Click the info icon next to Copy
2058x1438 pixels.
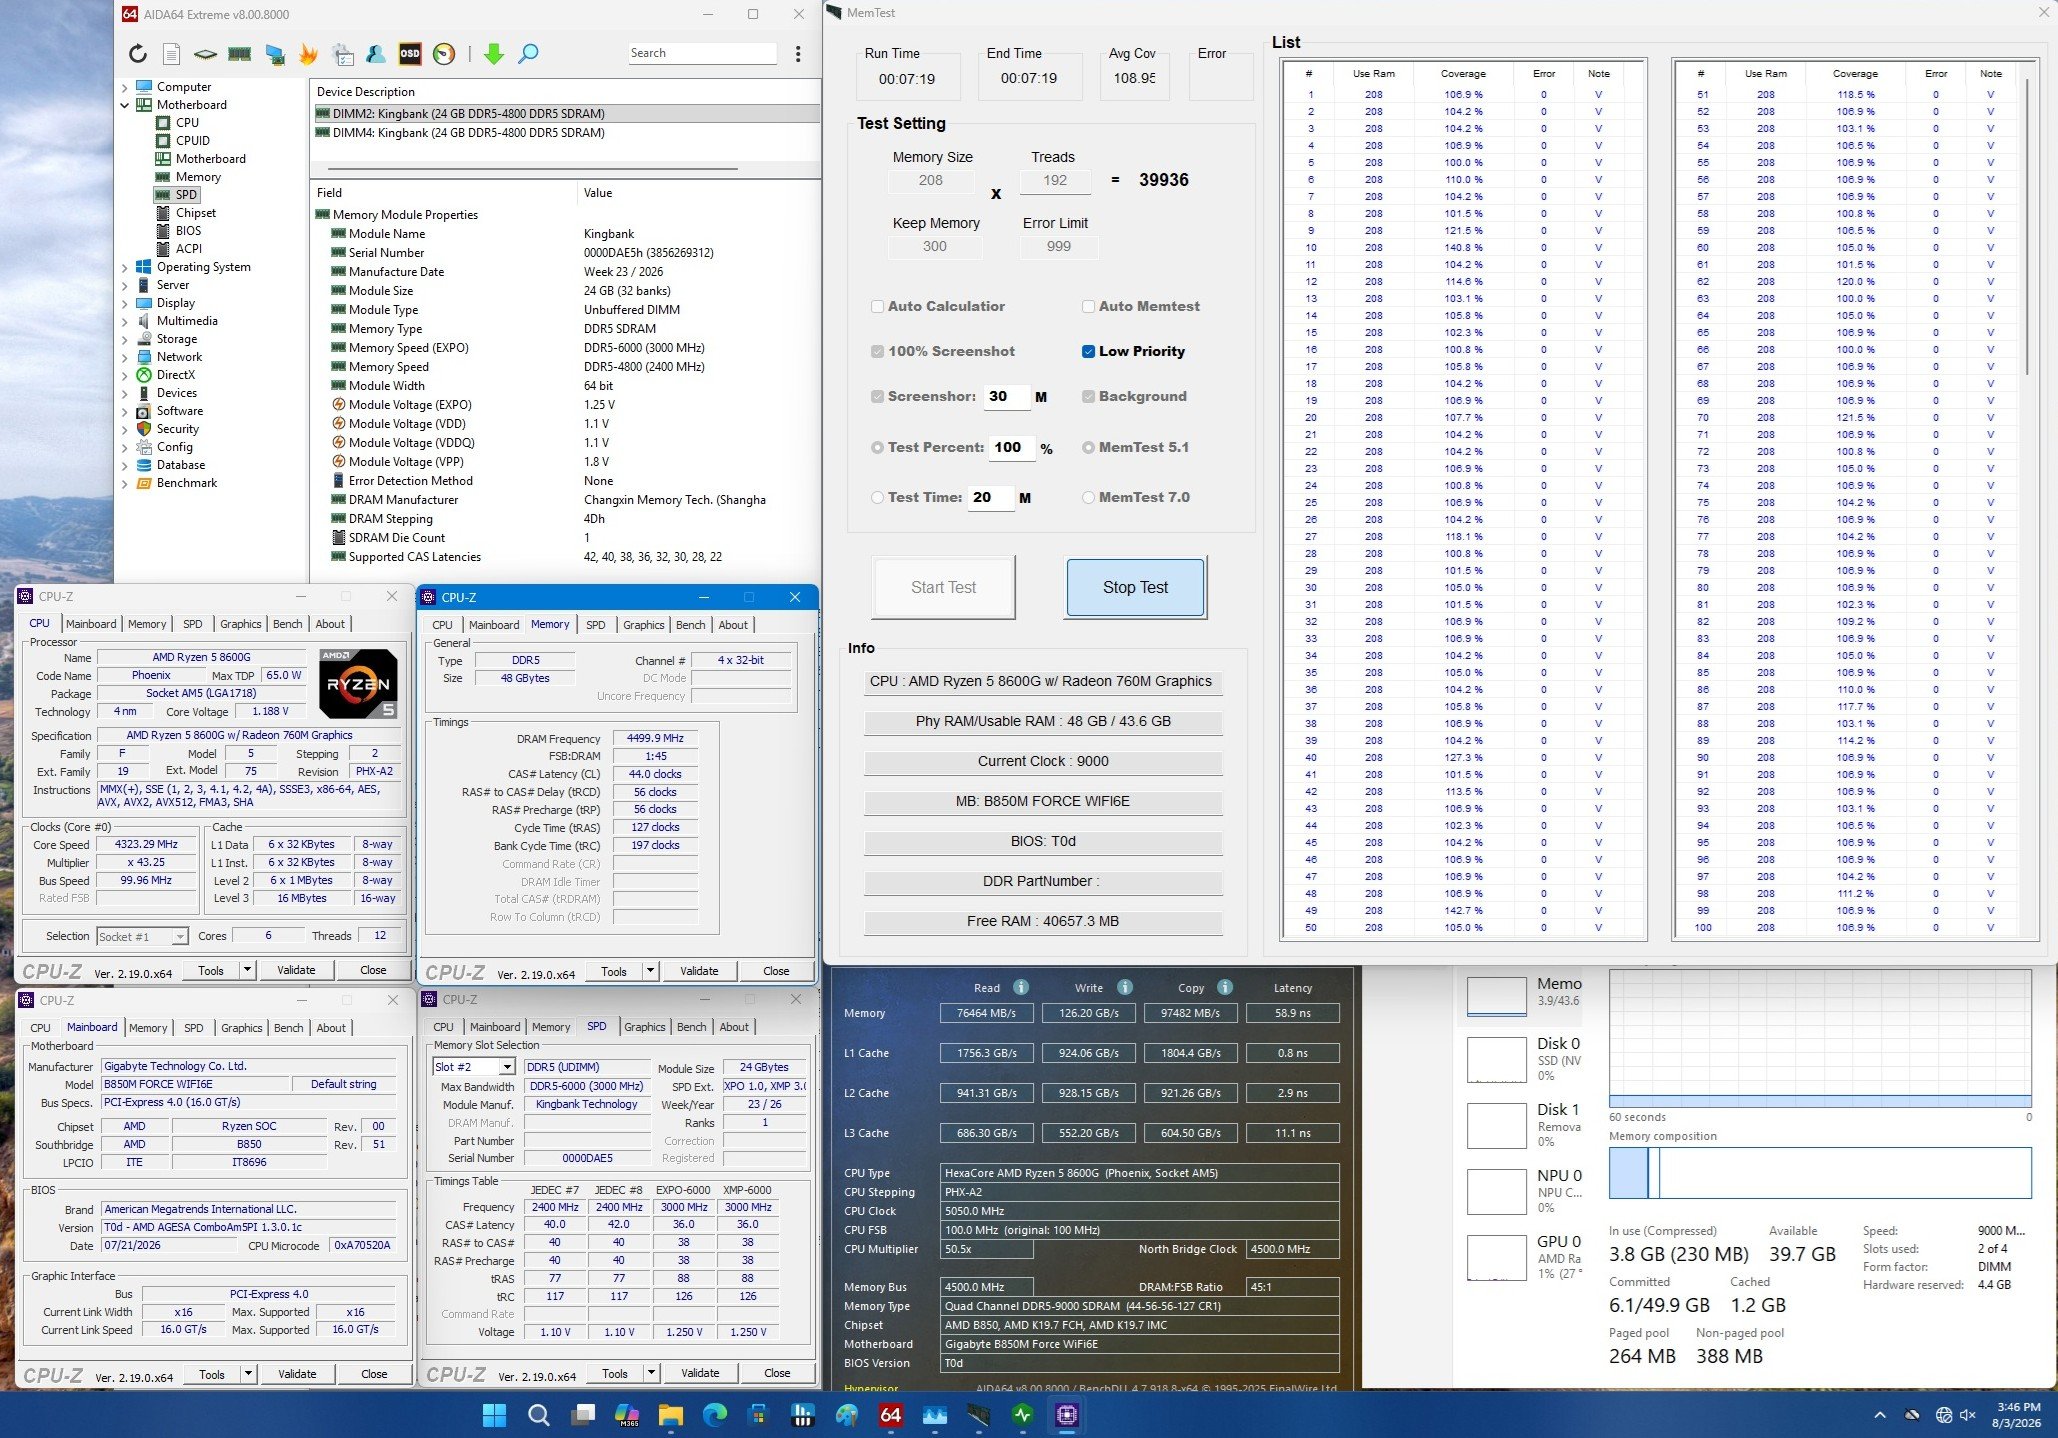tap(1225, 987)
